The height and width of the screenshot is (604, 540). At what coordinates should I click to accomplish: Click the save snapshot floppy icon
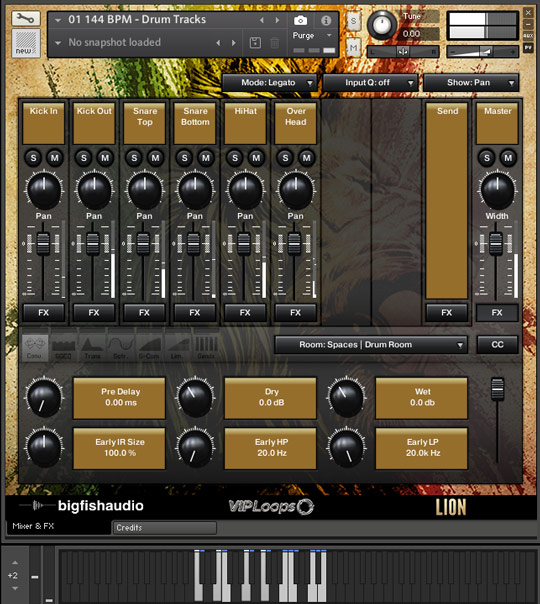[x=255, y=42]
